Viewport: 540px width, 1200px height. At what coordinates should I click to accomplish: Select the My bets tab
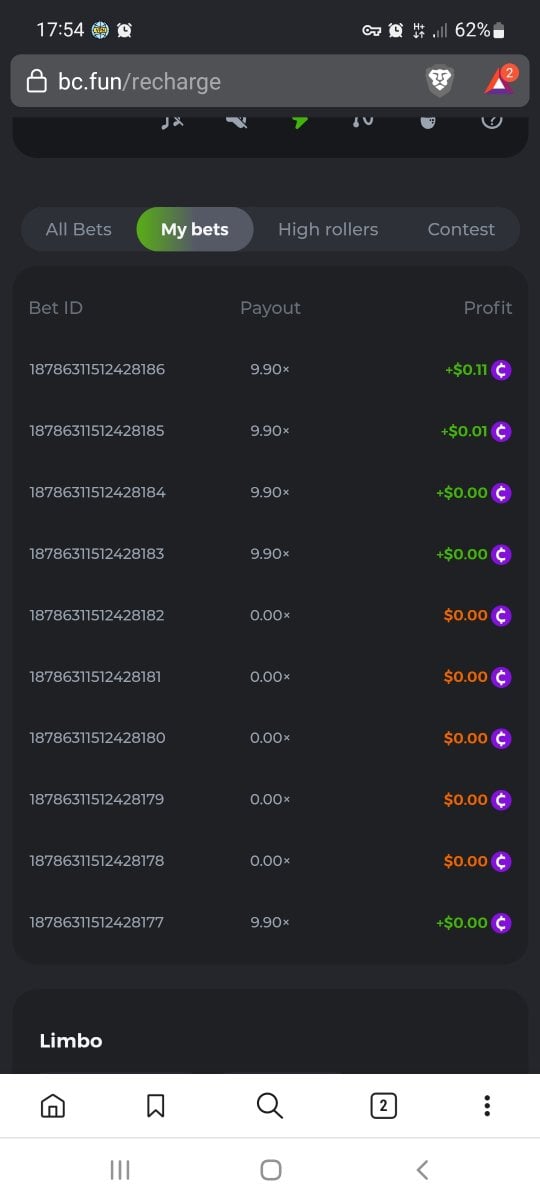click(x=195, y=229)
